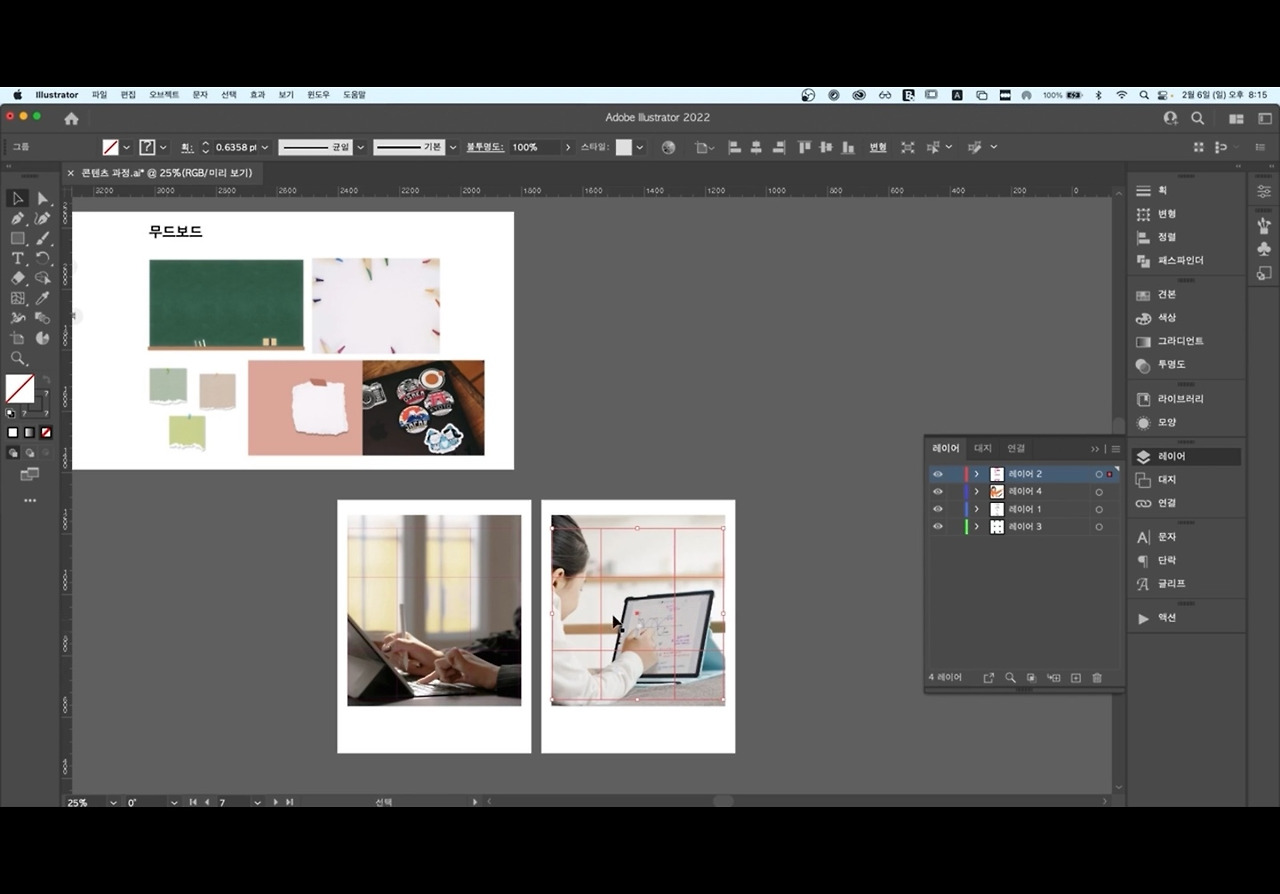Open the 라이브러리 (Libraries) panel
The image size is (1280, 894).
tap(1180, 399)
